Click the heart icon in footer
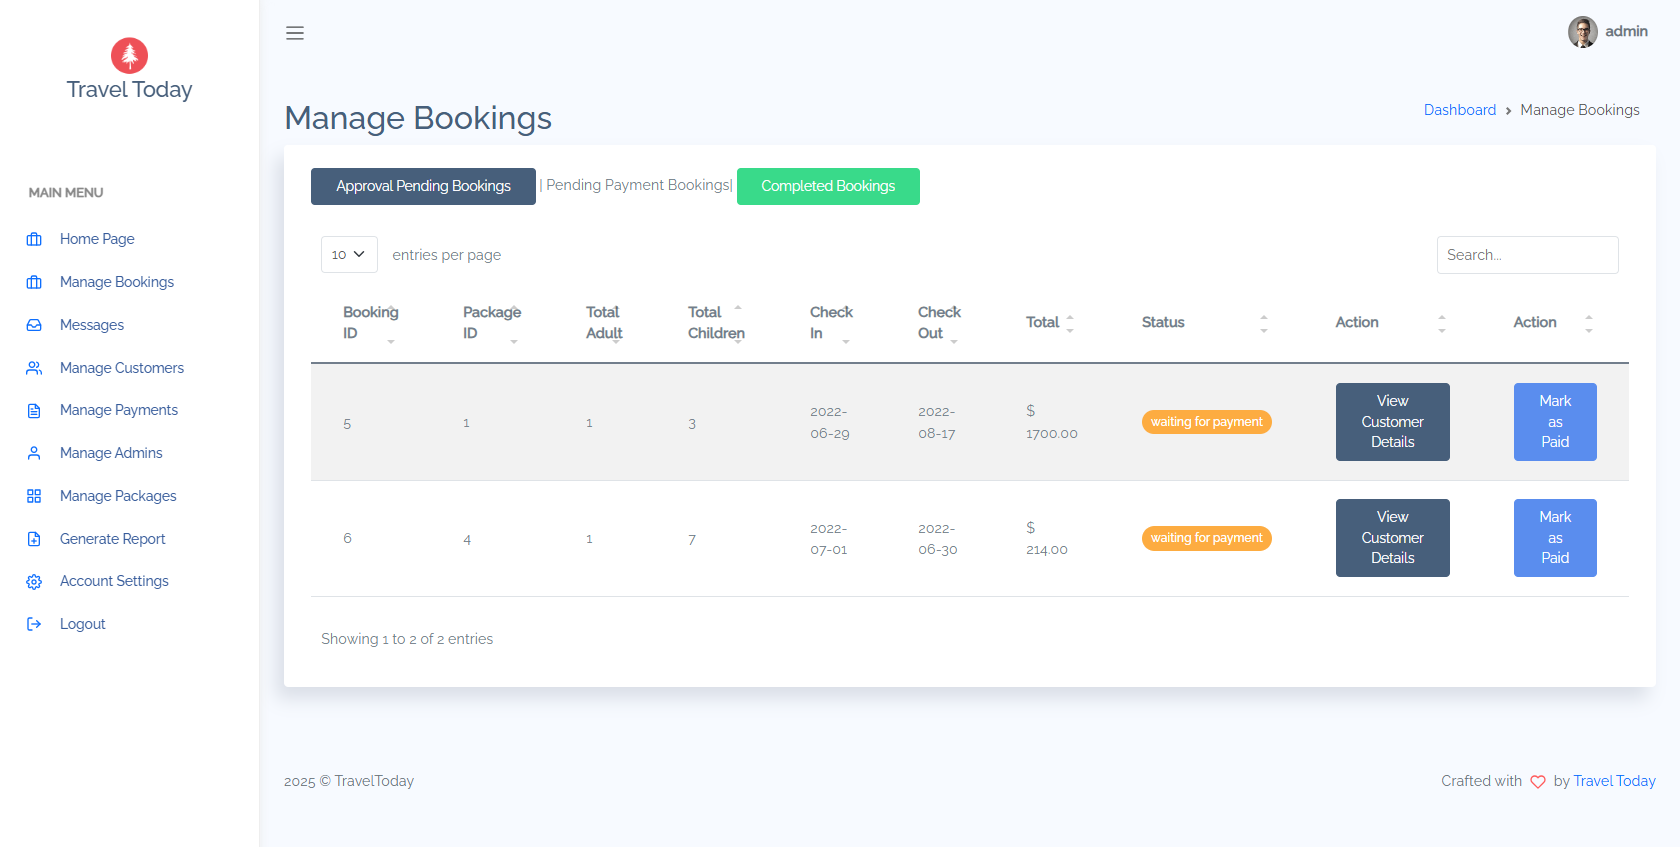The width and height of the screenshot is (1680, 847). [1538, 782]
